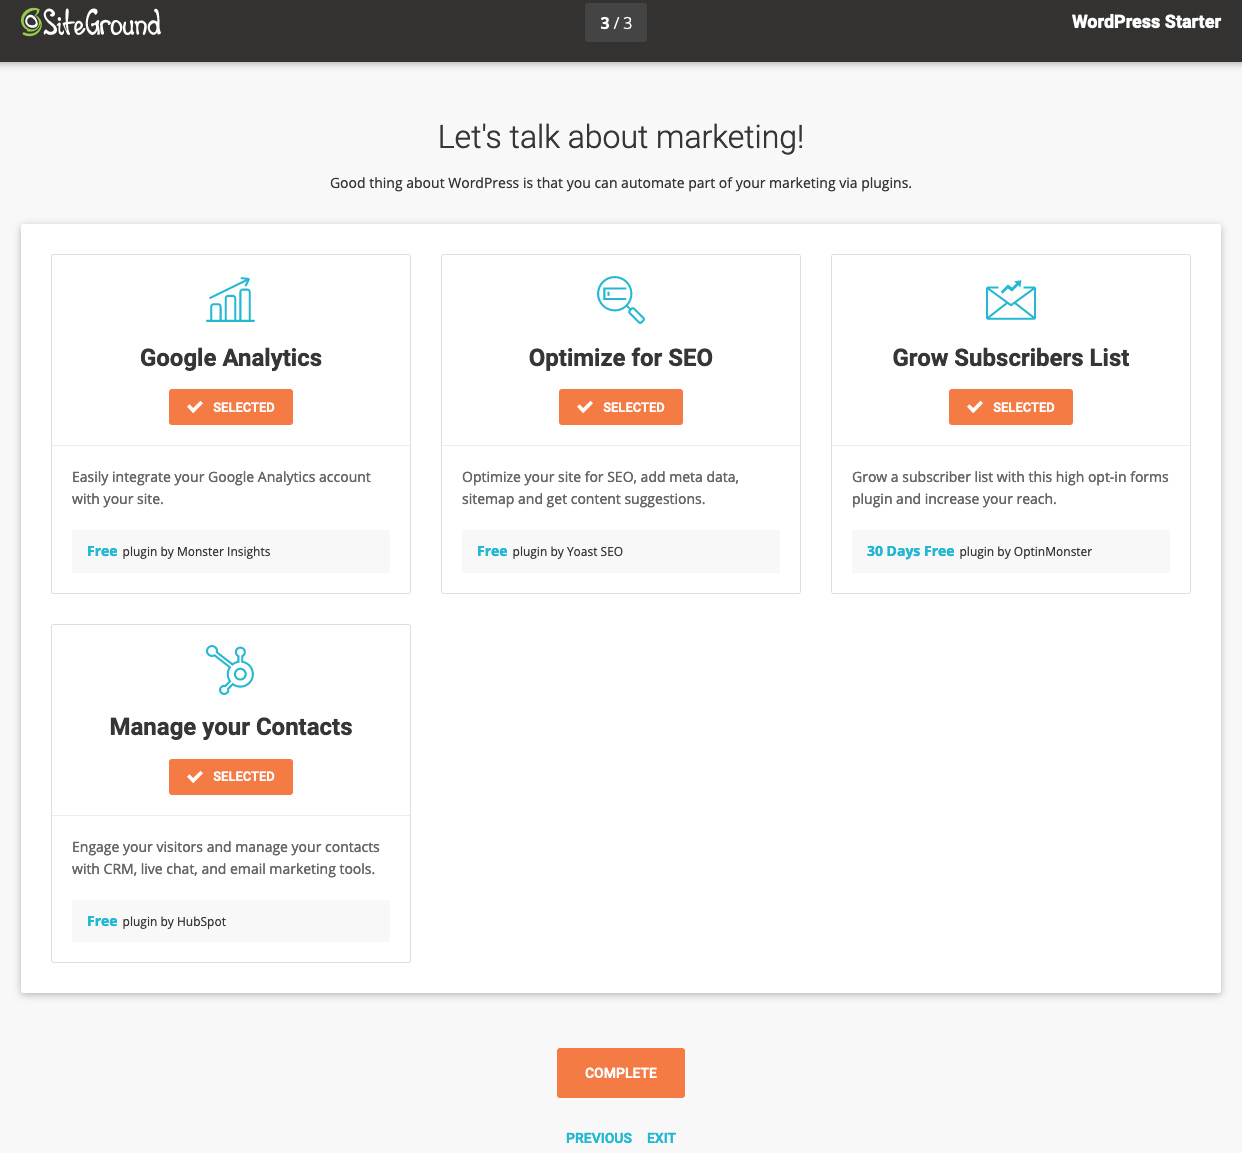Click the 'Let's talk about marketing!' title

pos(621,137)
